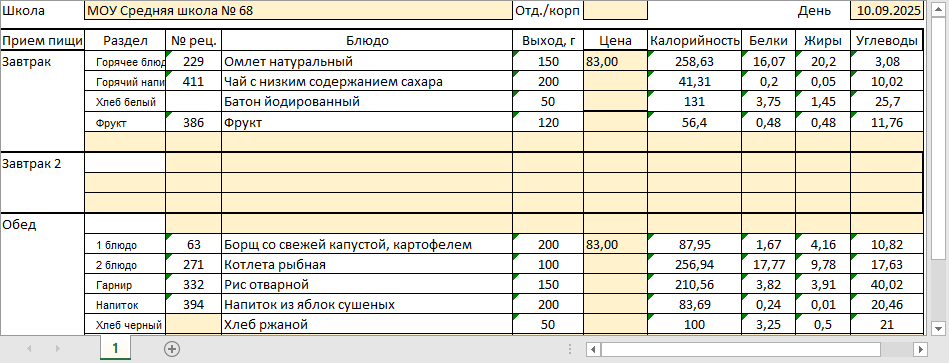Select Чай с низким содержанием сахара cell
This screenshot has height=363, width=949.
coord(367,82)
